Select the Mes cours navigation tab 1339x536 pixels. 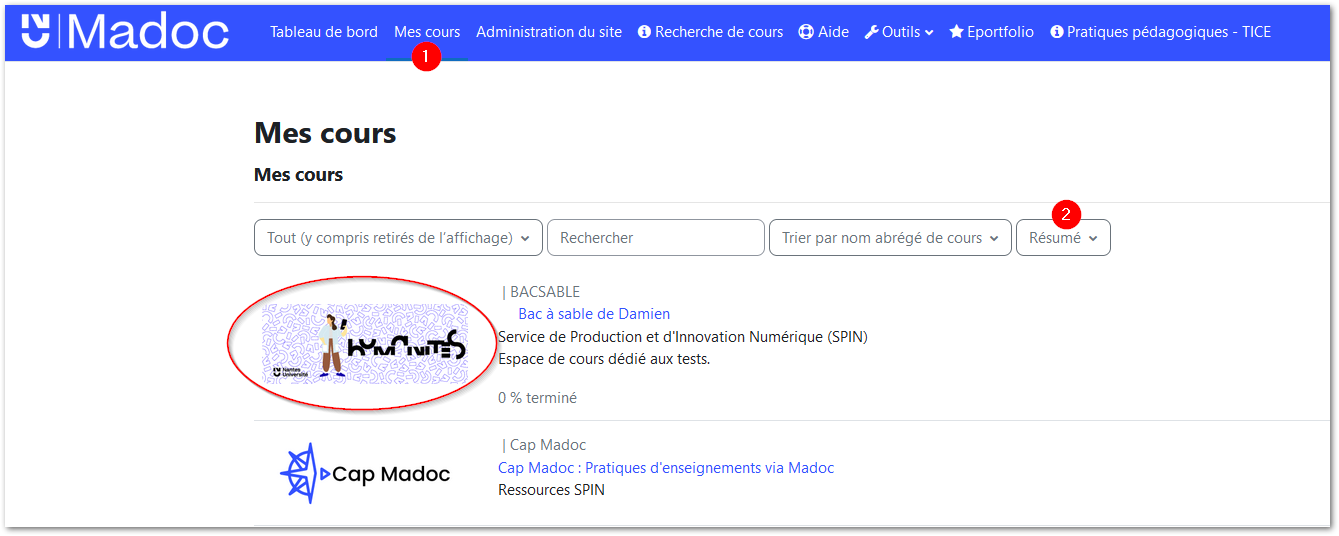point(427,32)
